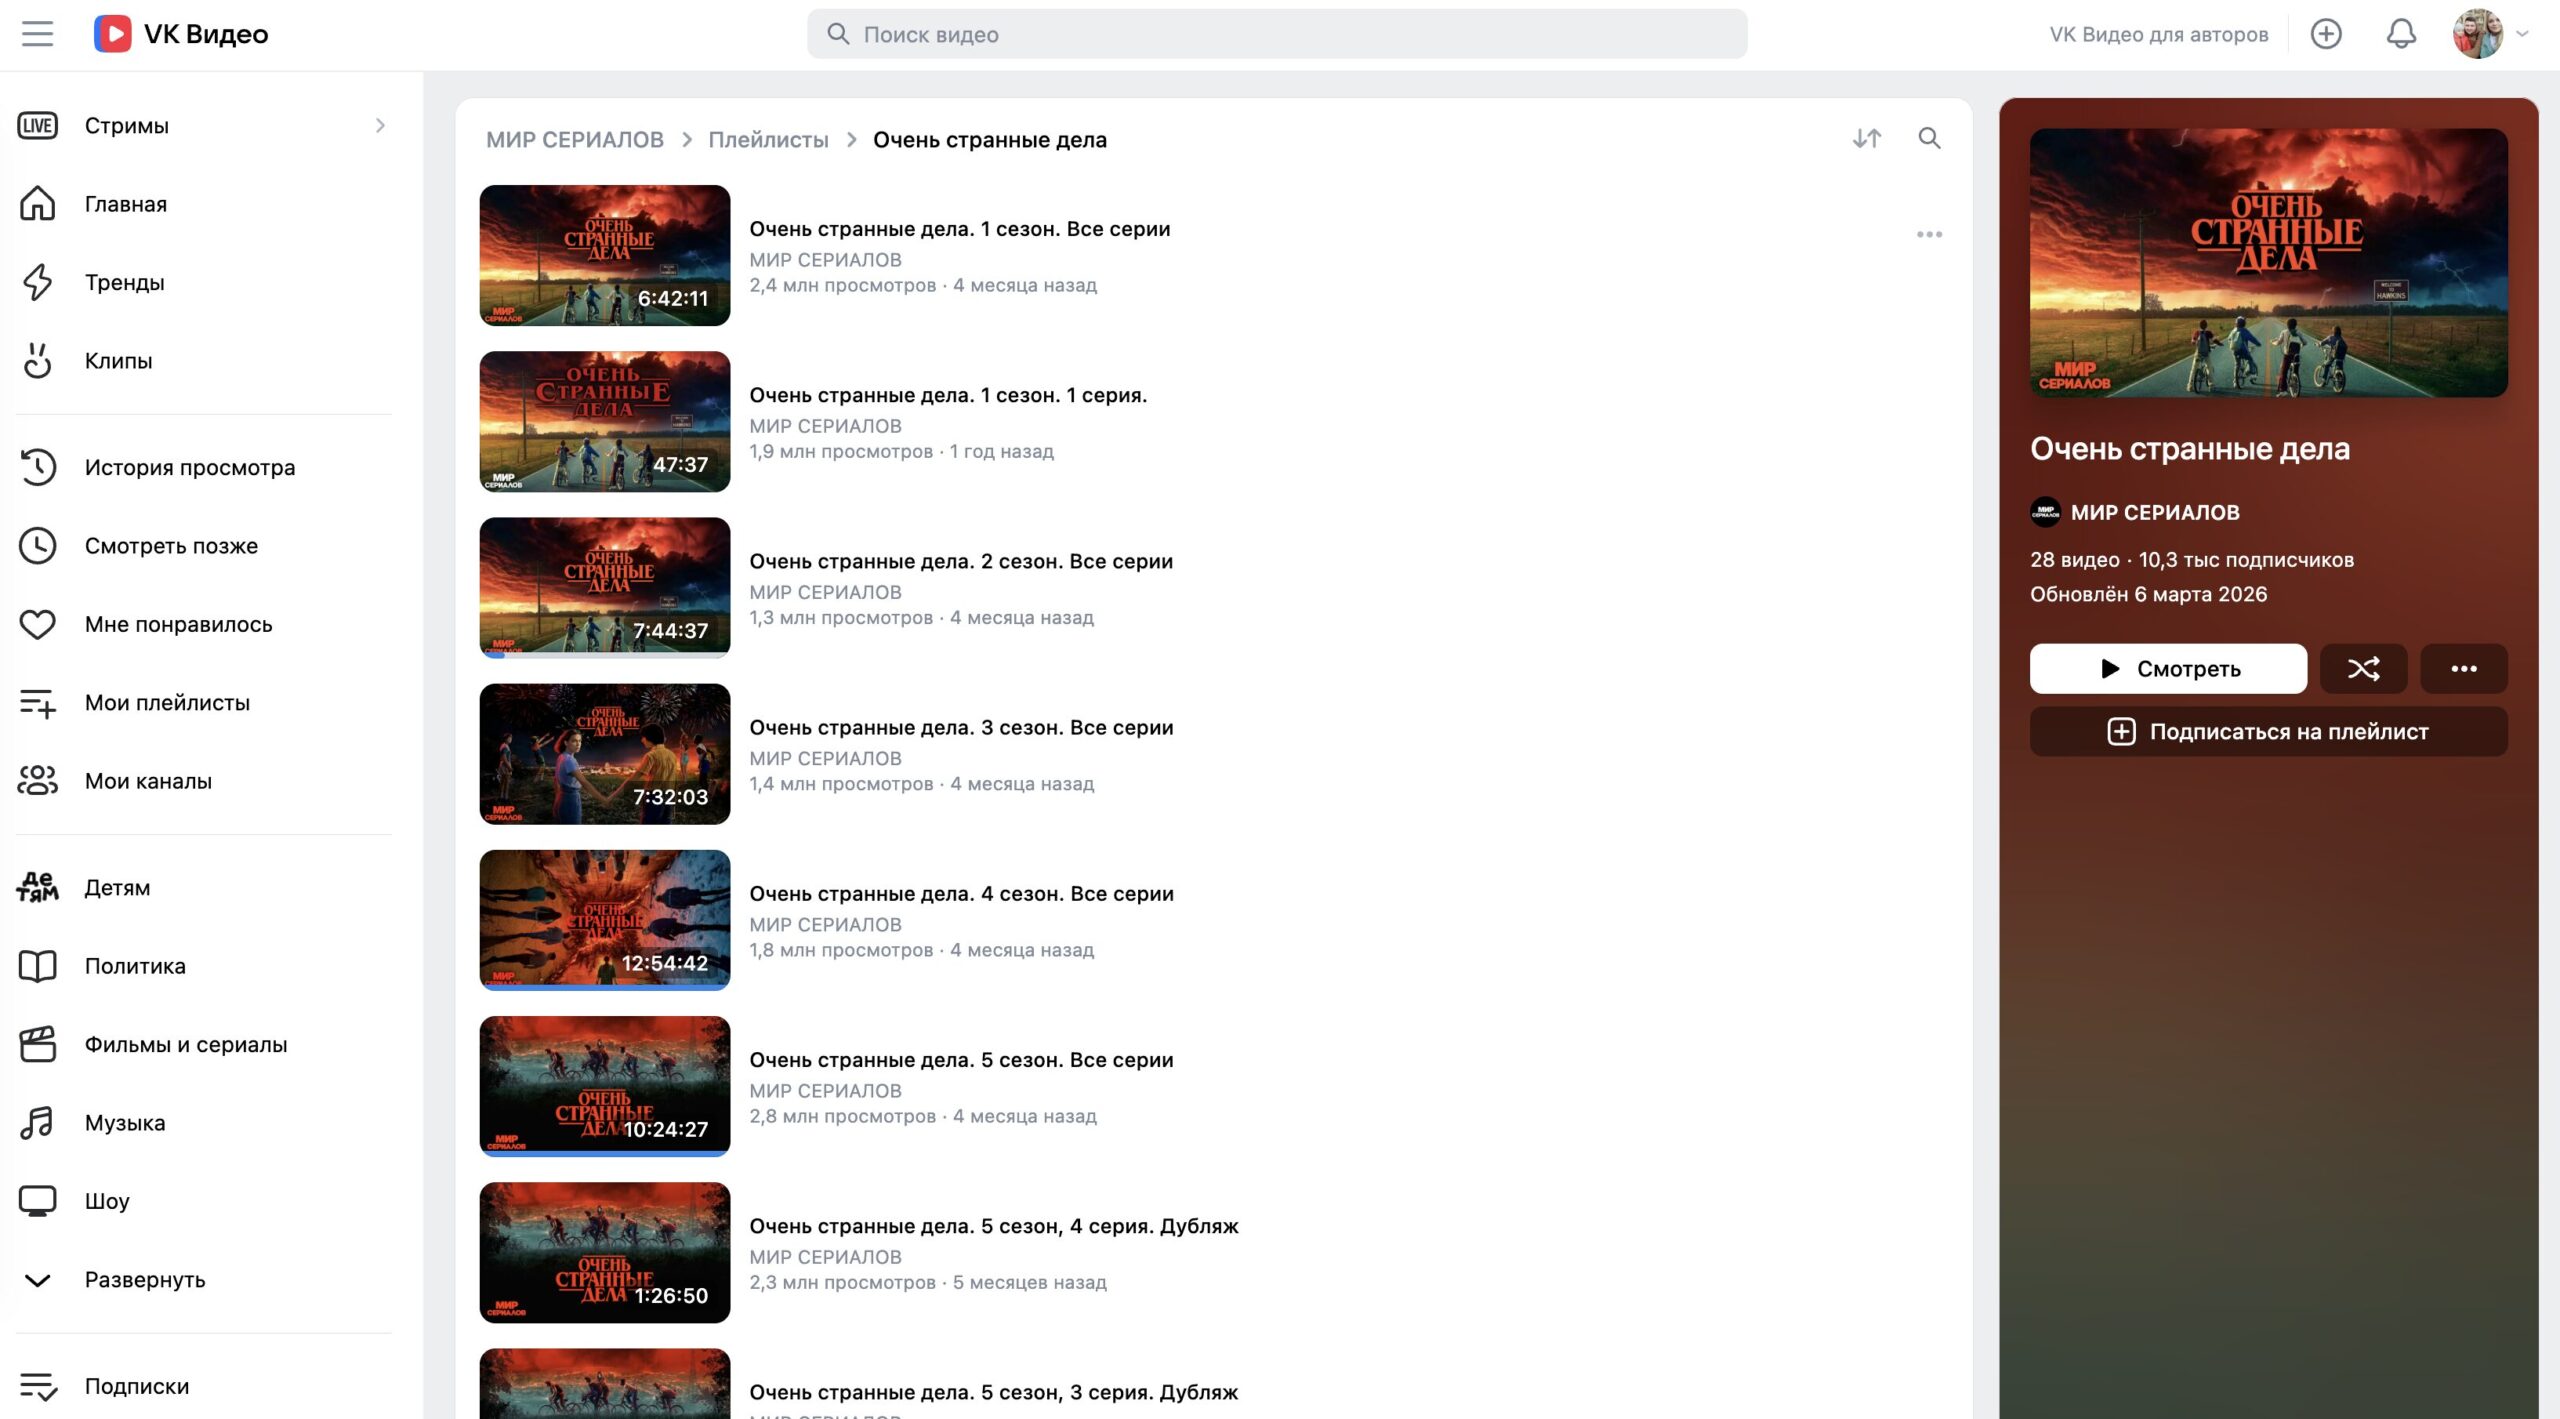The width and height of the screenshot is (2560, 1419).
Task: Expand sidebar with Развернуть
Action: pyautogui.click(x=204, y=1279)
